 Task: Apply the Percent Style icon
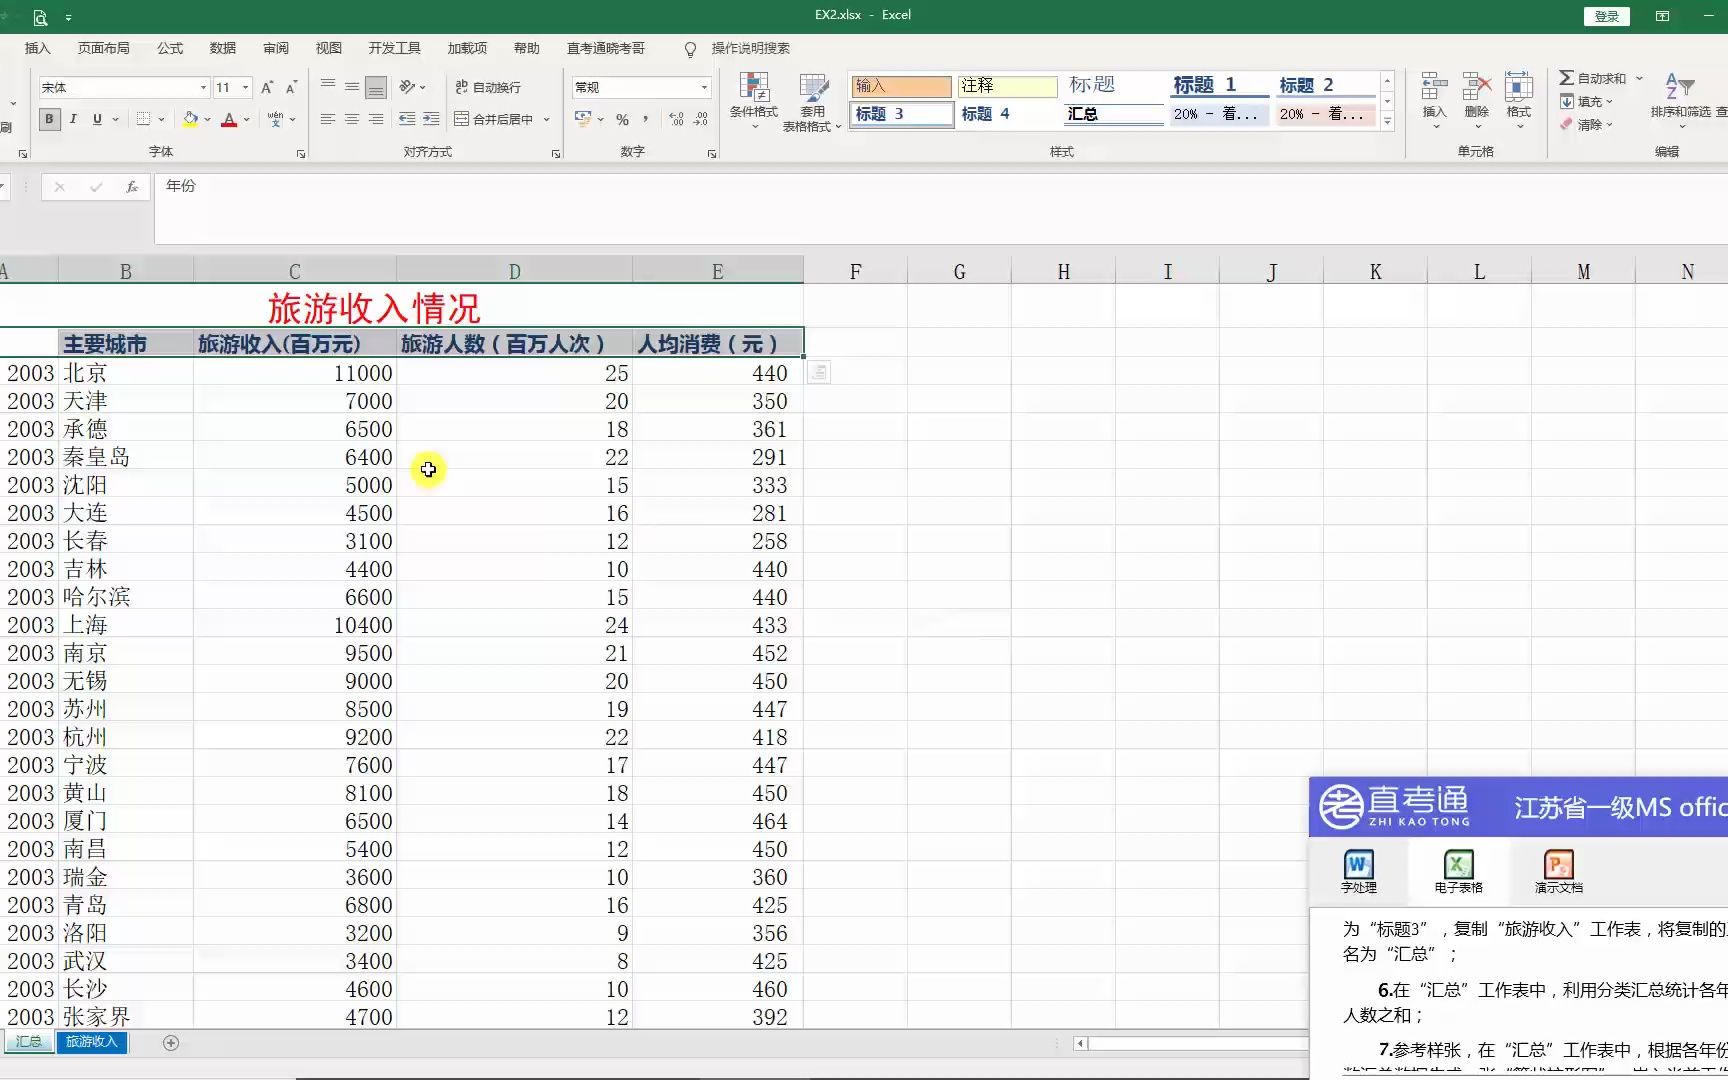pos(621,119)
